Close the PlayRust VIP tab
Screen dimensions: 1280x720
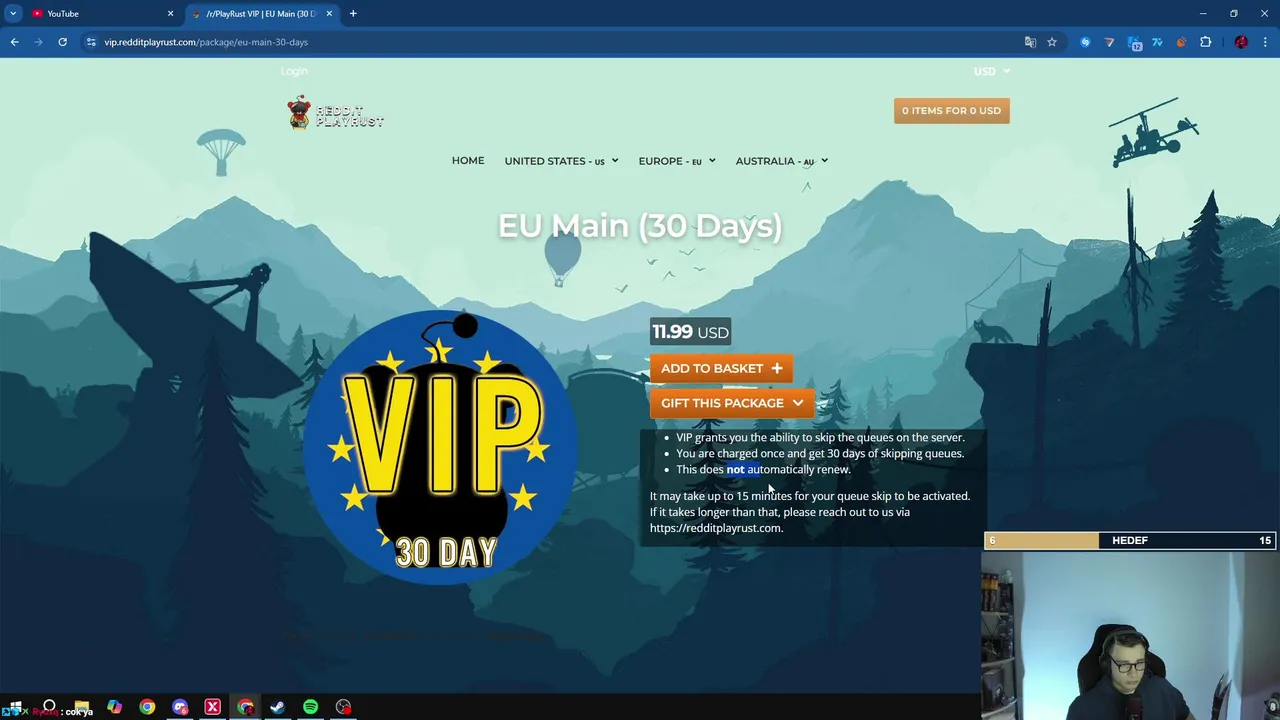[329, 13]
